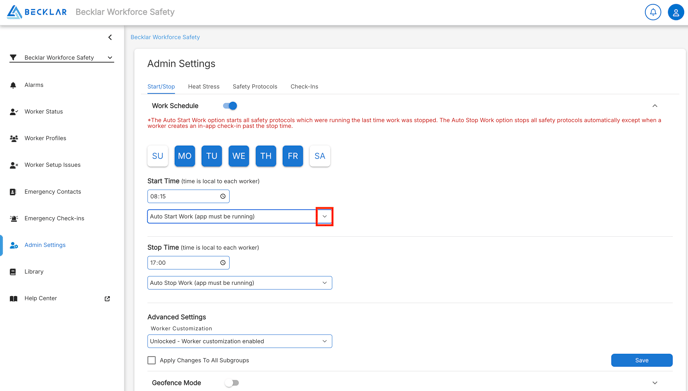Open the user account avatar icon

coord(676,12)
